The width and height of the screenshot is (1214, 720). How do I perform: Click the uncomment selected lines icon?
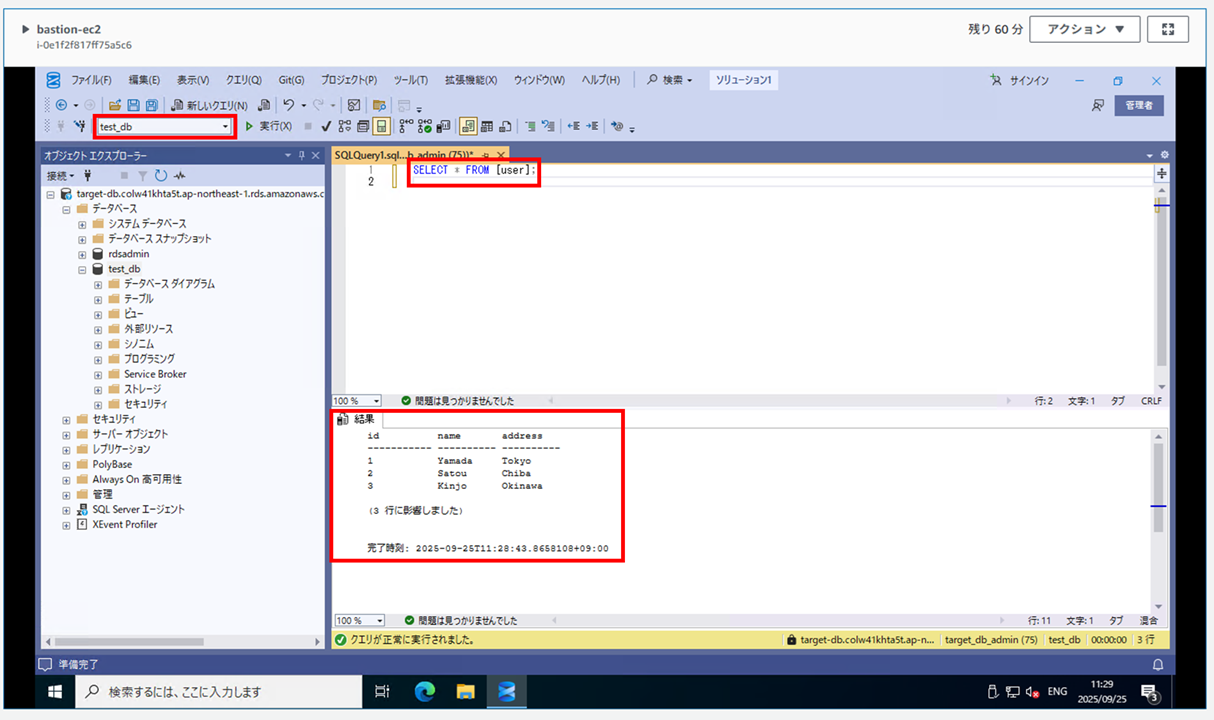tap(548, 126)
